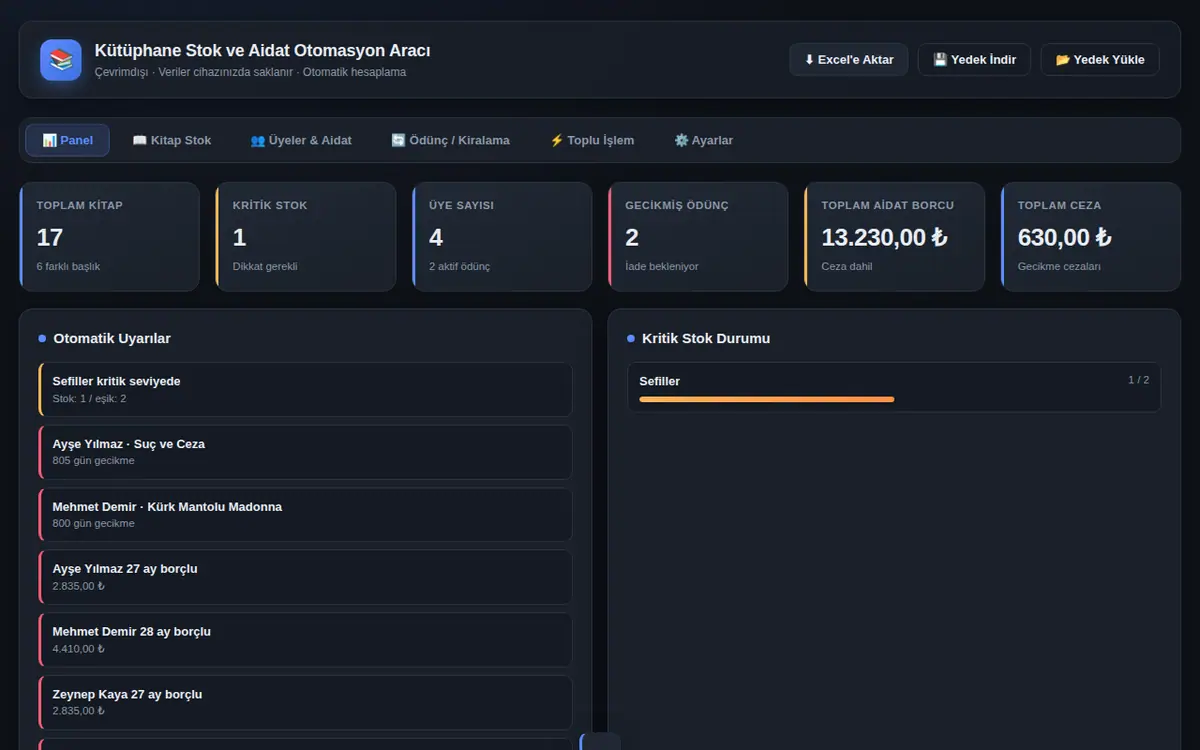This screenshot has height=750, width=1200.
Task: Go to Üyeler & Aidat tab
Action: pos(301,140)
